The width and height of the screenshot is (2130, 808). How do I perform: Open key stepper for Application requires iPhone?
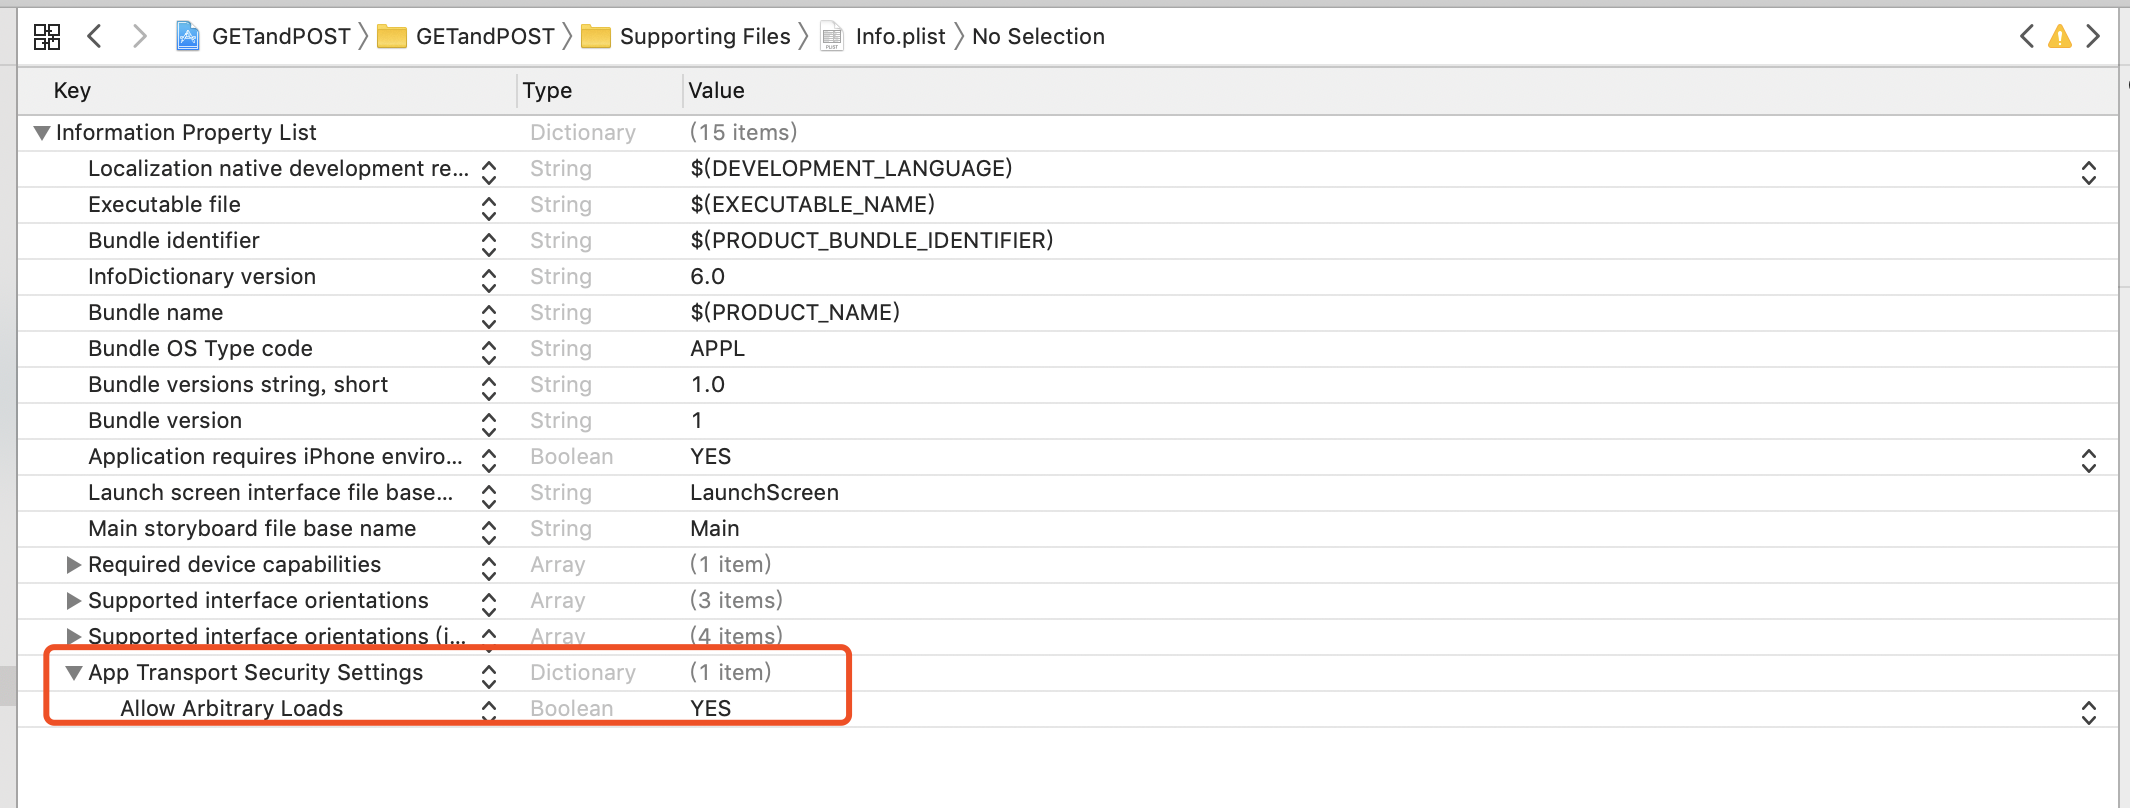[x=489, y=460]
